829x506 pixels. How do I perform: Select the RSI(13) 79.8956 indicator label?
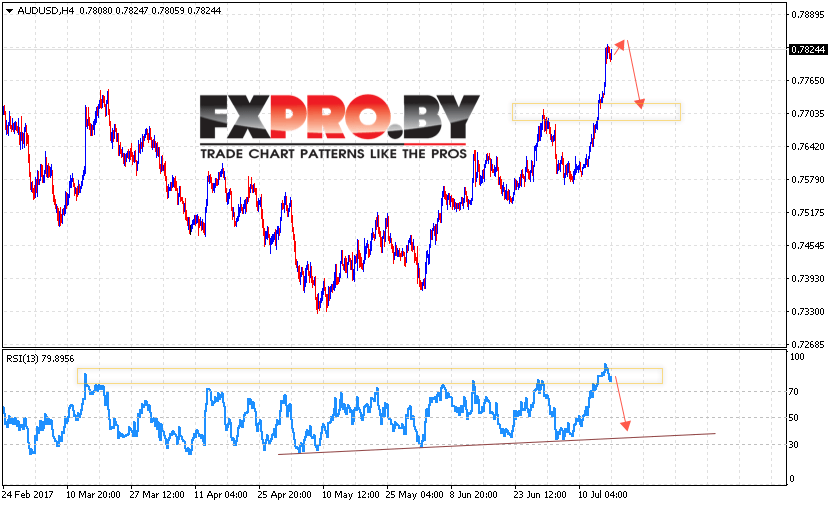click(x=40, y=358)
